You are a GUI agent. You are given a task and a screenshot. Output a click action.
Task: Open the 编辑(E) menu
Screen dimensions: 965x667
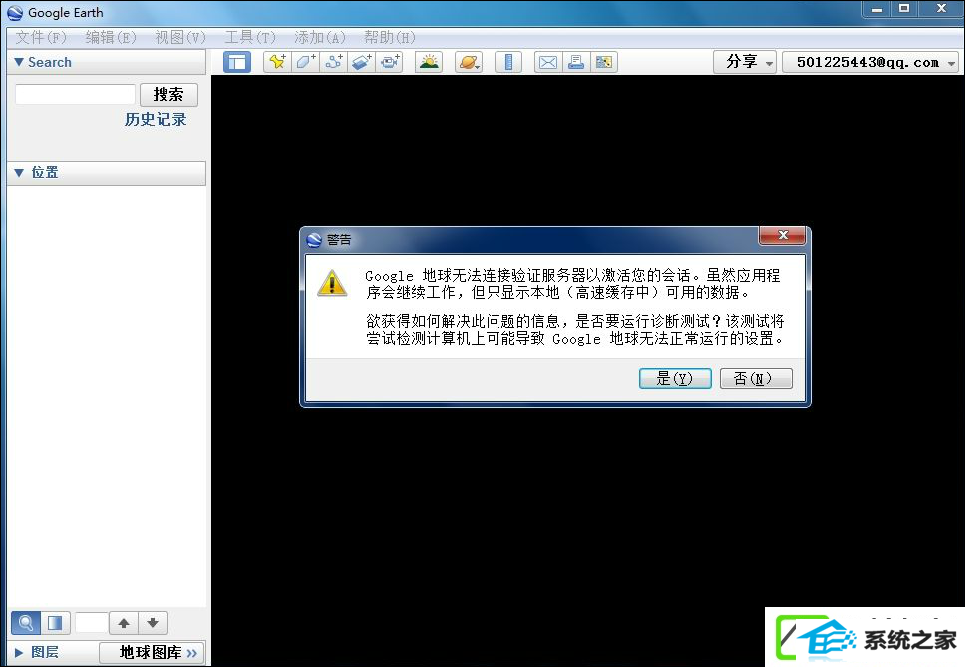point(111,38)
